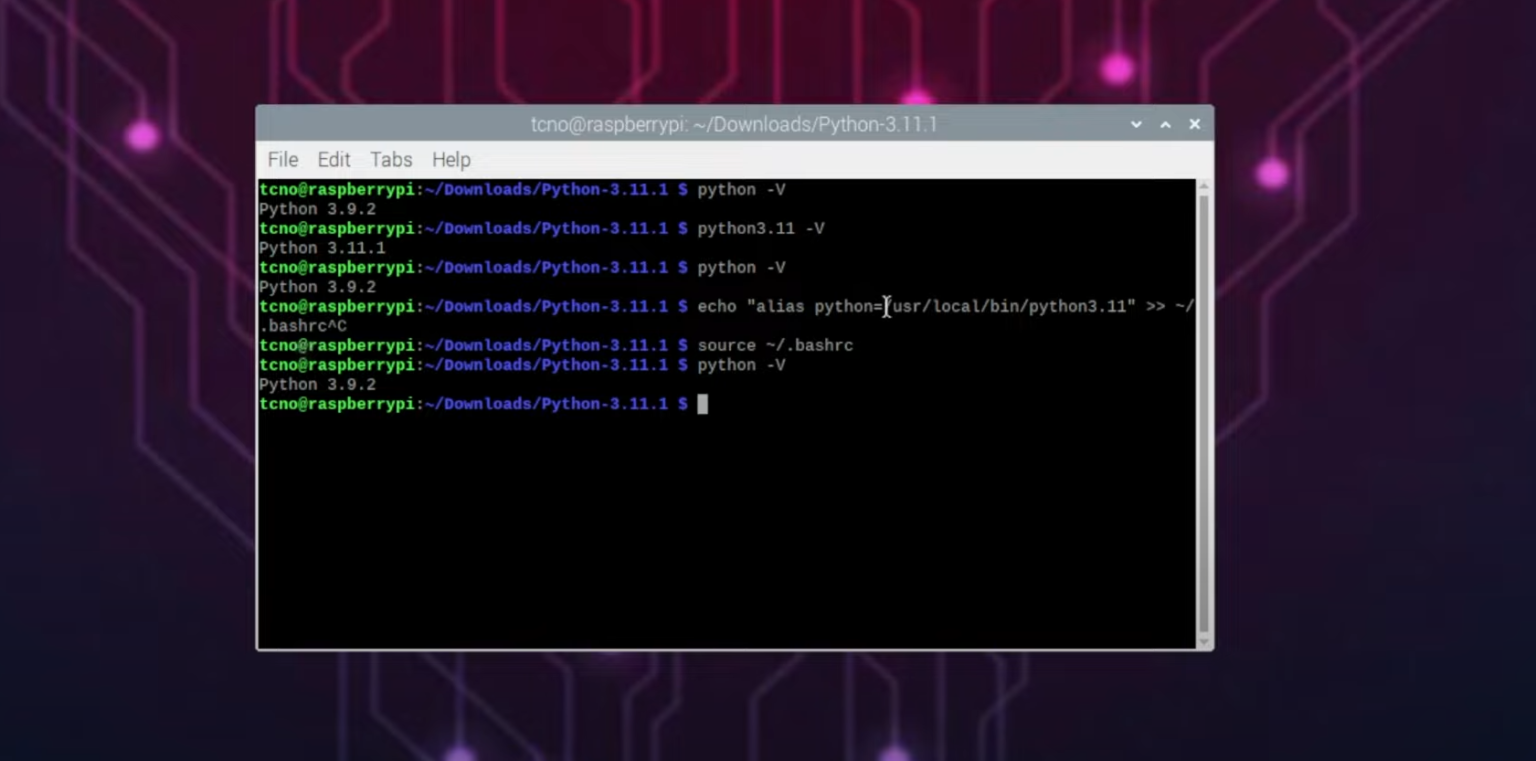Open the File menu
This screenshot has width=1536, height=761.
click(x=282, y=160)
